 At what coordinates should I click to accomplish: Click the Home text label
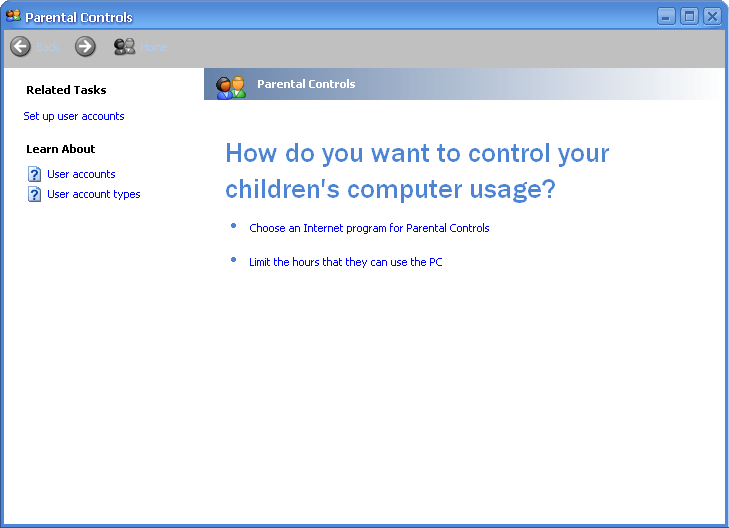(153, 47)
